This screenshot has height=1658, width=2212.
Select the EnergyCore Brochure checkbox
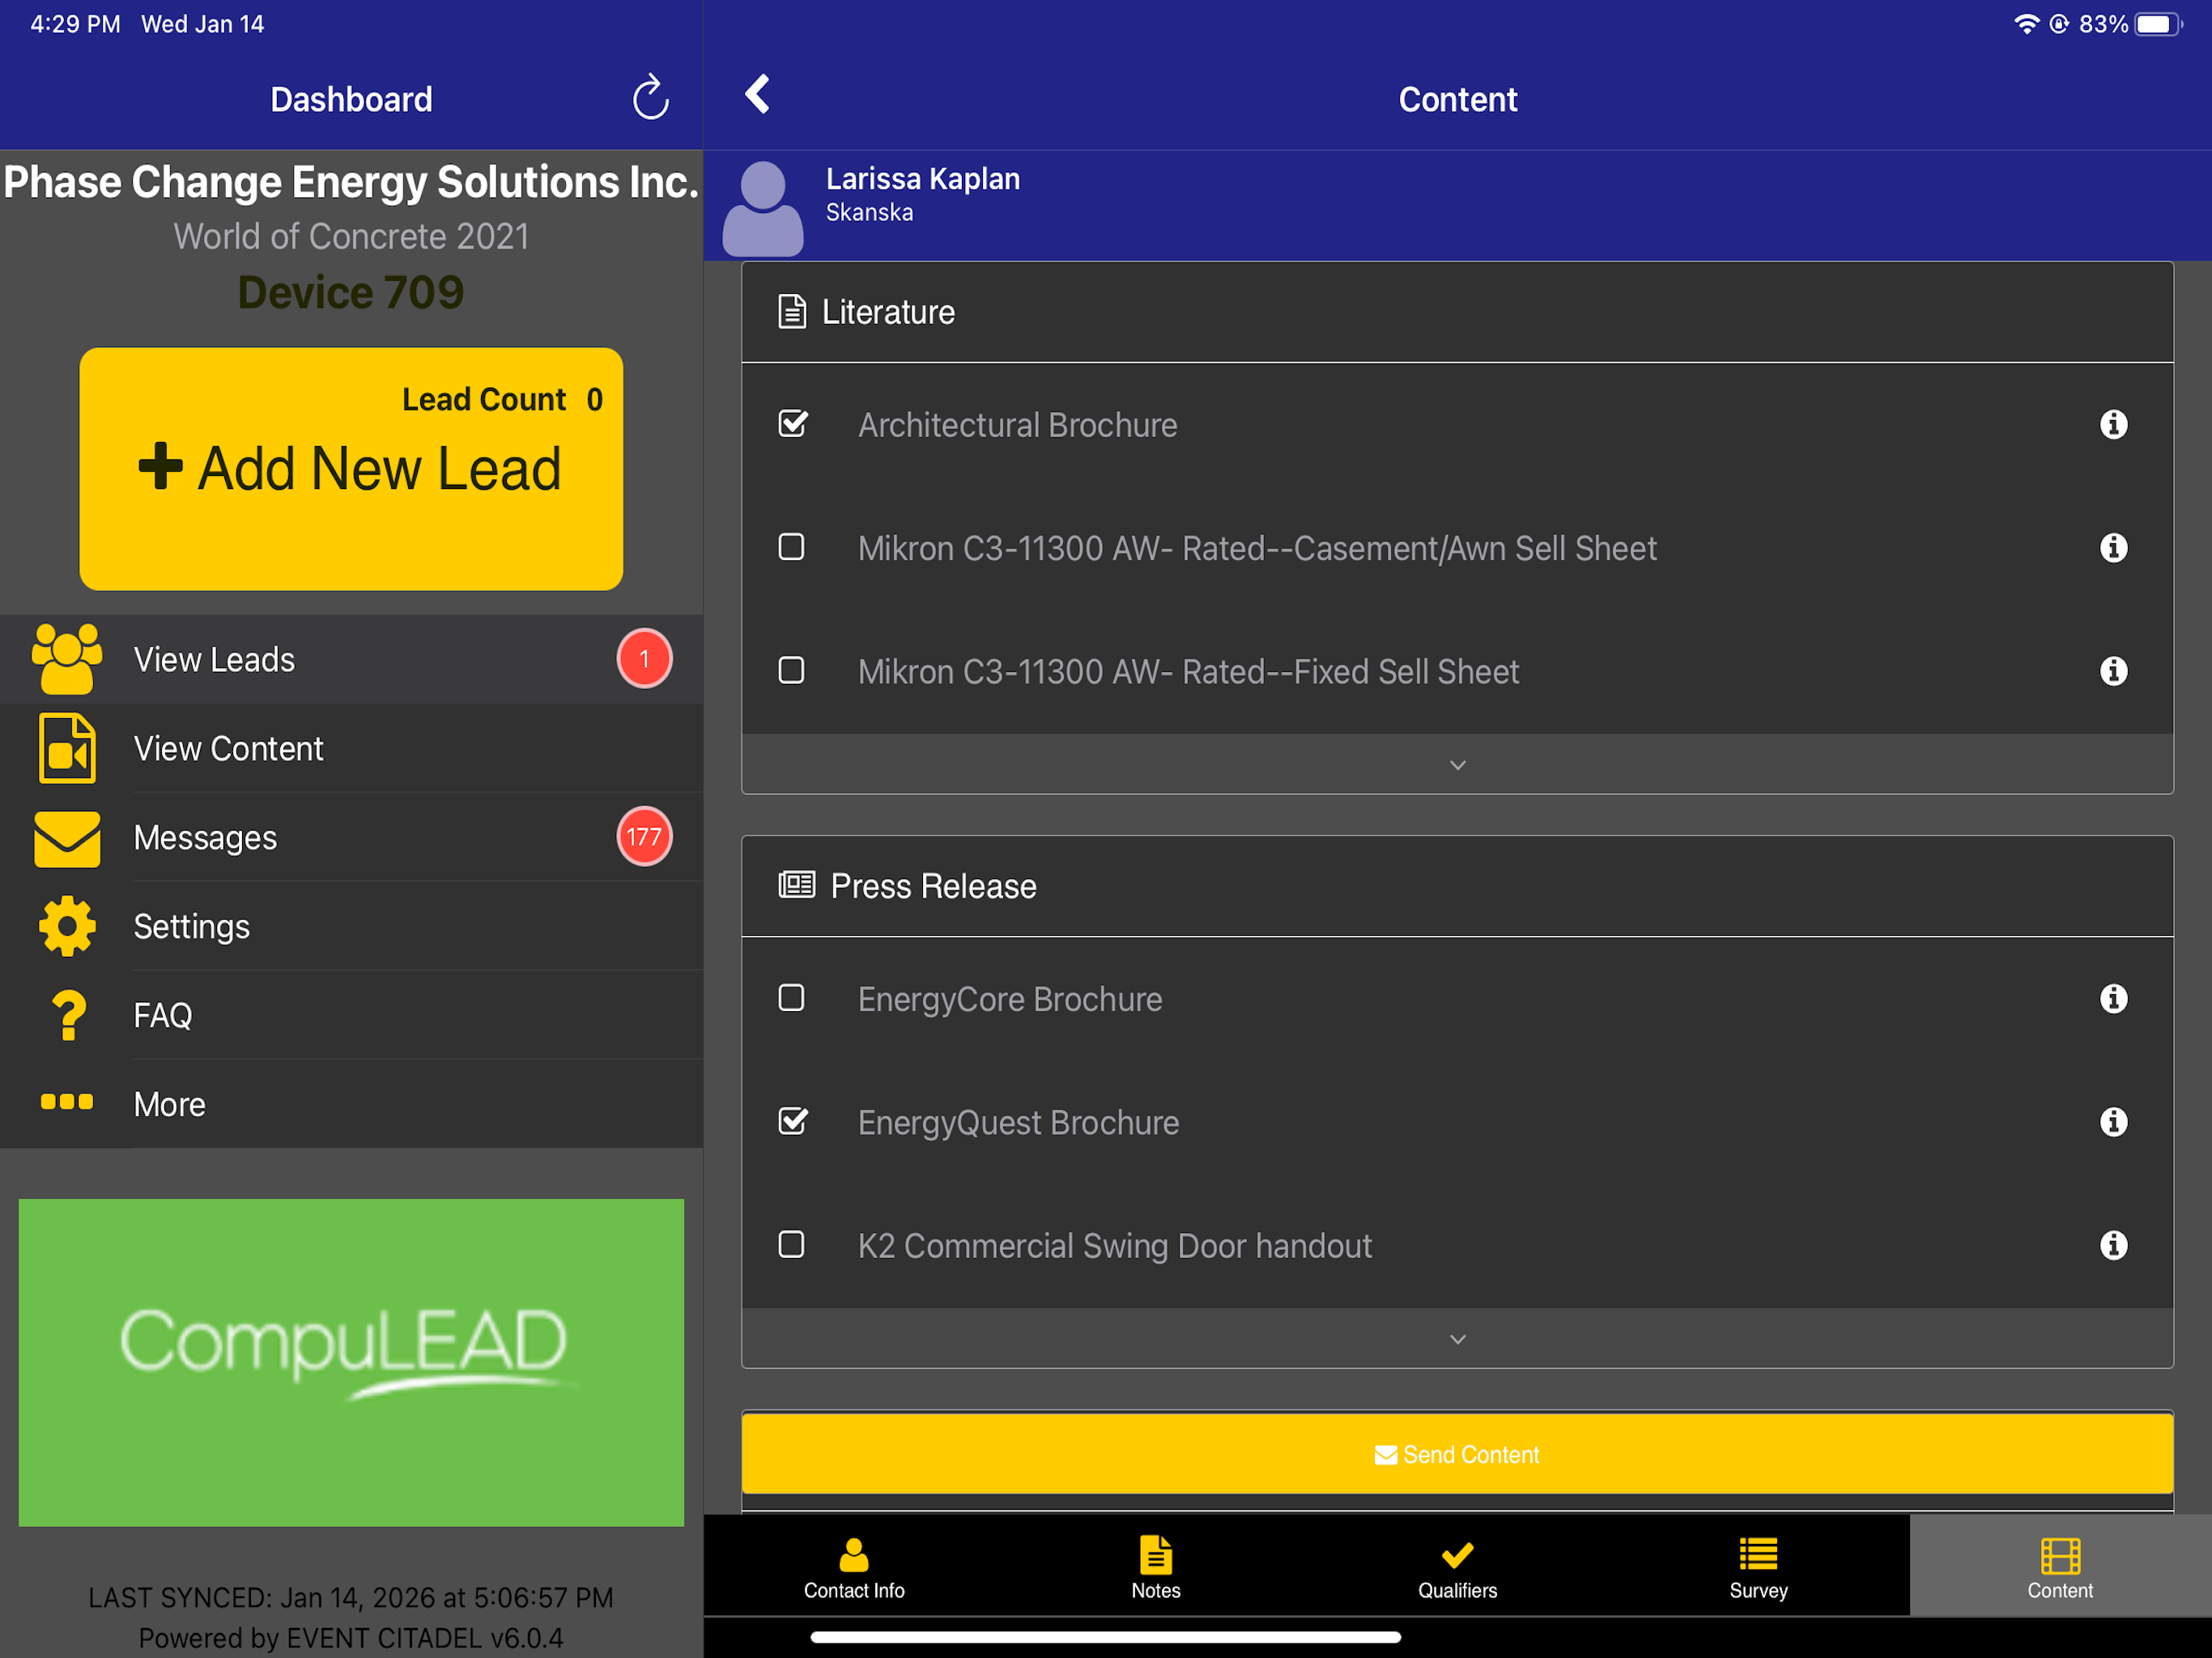(792, 998)
